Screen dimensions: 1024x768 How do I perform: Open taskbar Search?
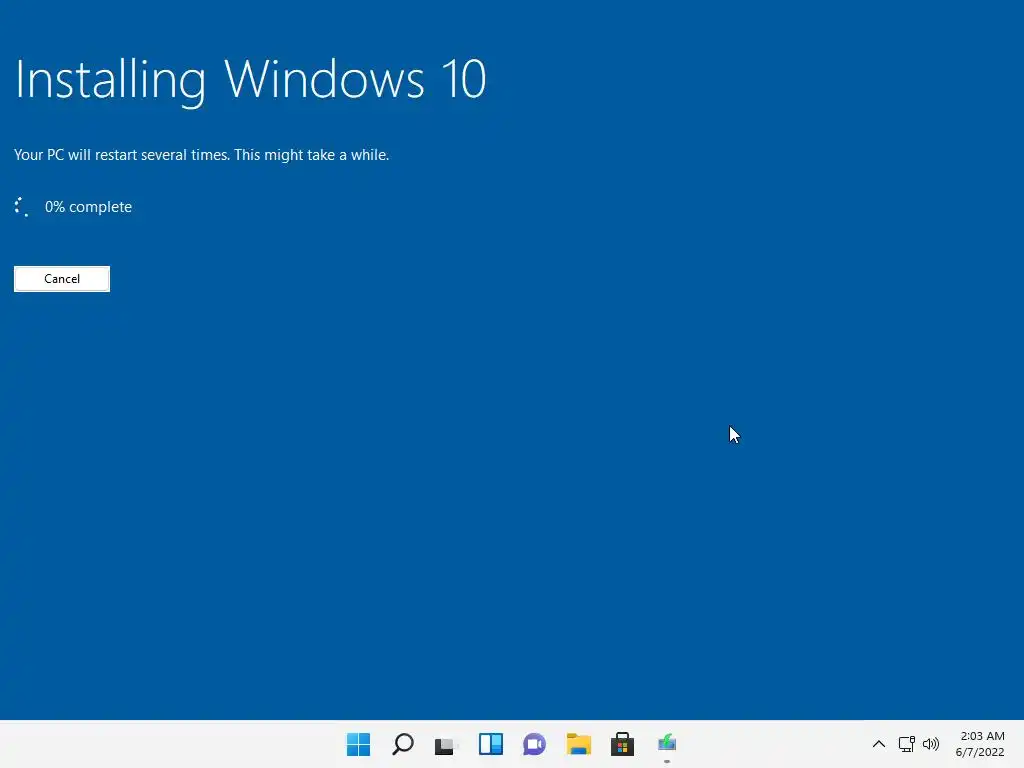coord(403,744)
